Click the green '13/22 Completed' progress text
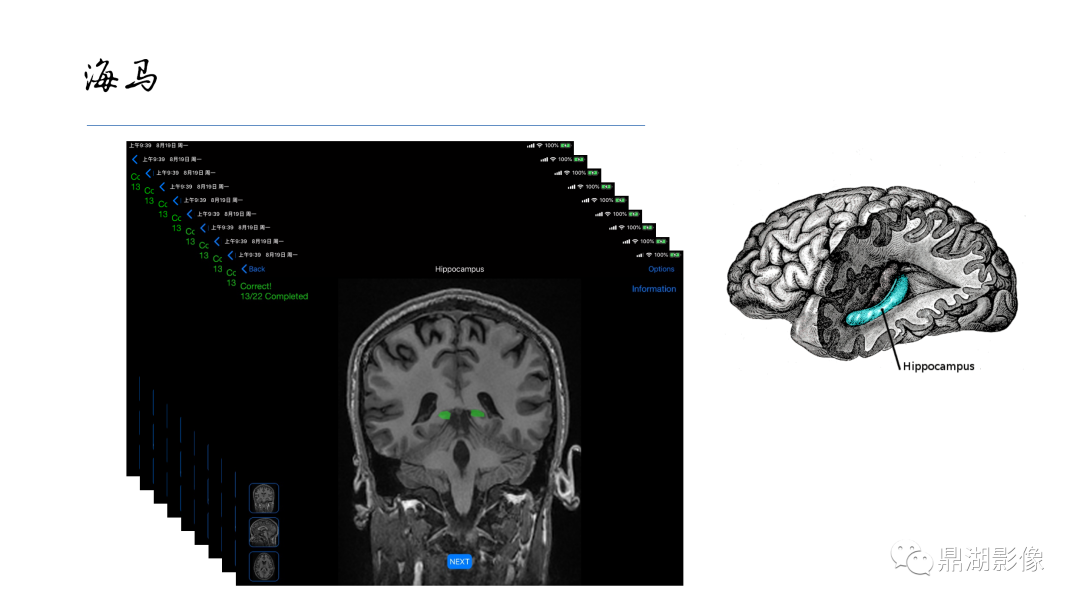The width and height of the screenshot is (1080, 607). (274, 296)
